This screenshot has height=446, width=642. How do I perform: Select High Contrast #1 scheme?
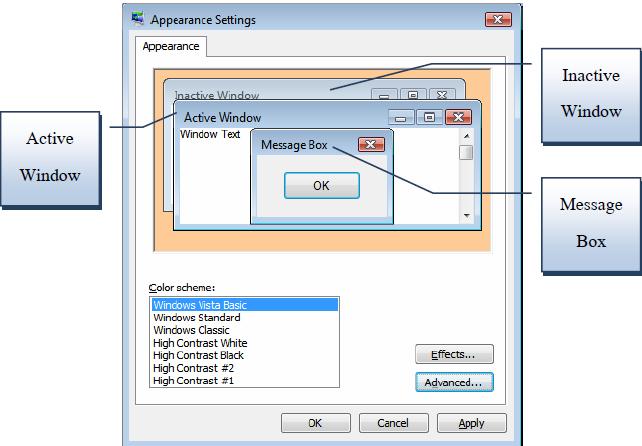click(x=244, y=380)
